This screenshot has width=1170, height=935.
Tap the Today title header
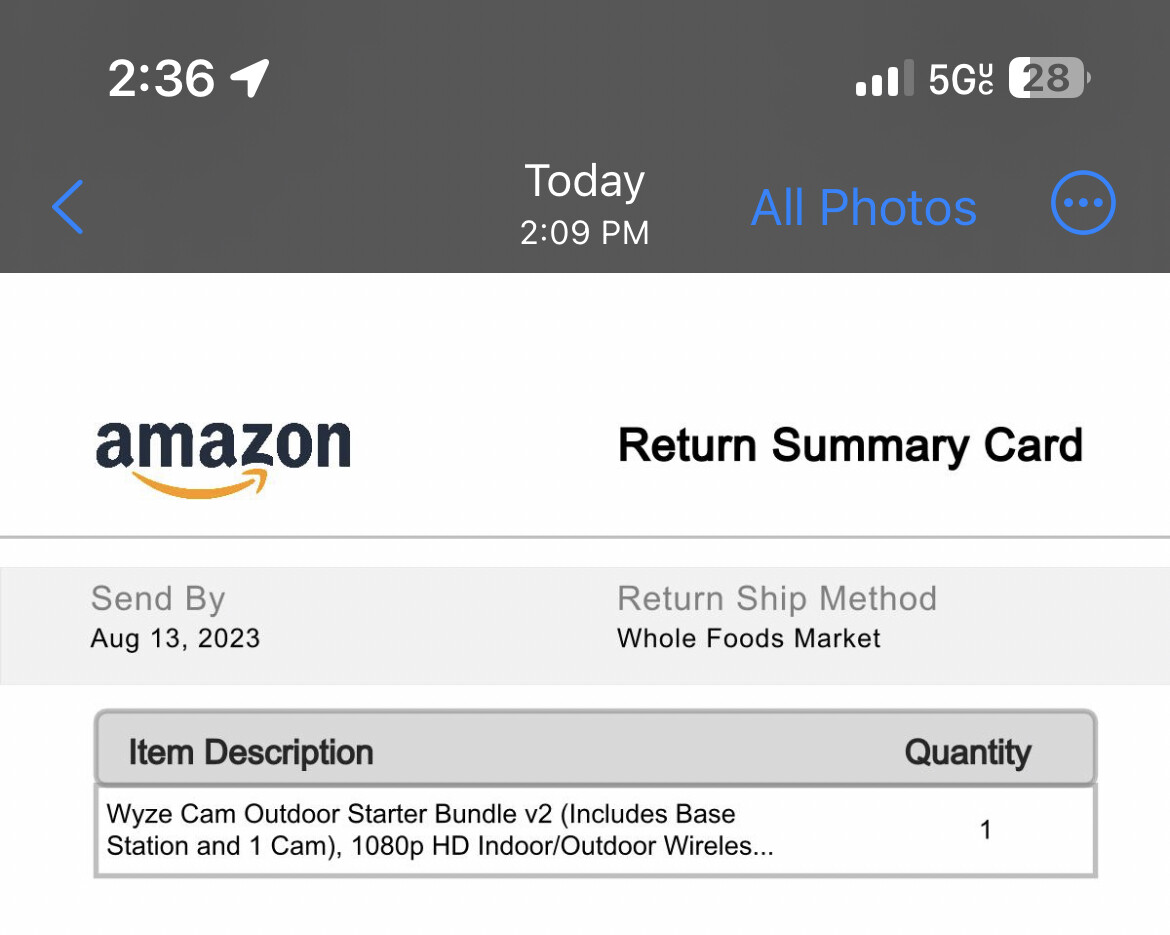pyautogui.click(x=585, y=181)
